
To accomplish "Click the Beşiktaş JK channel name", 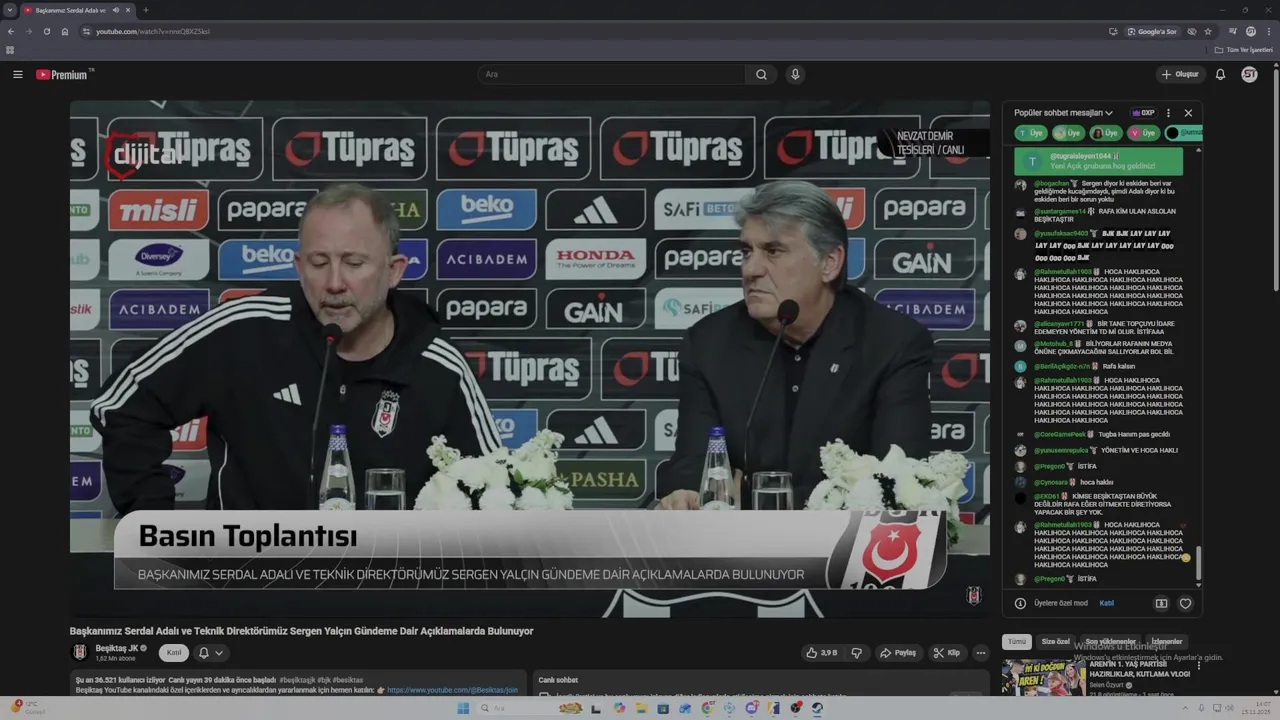I will (117, 648).
